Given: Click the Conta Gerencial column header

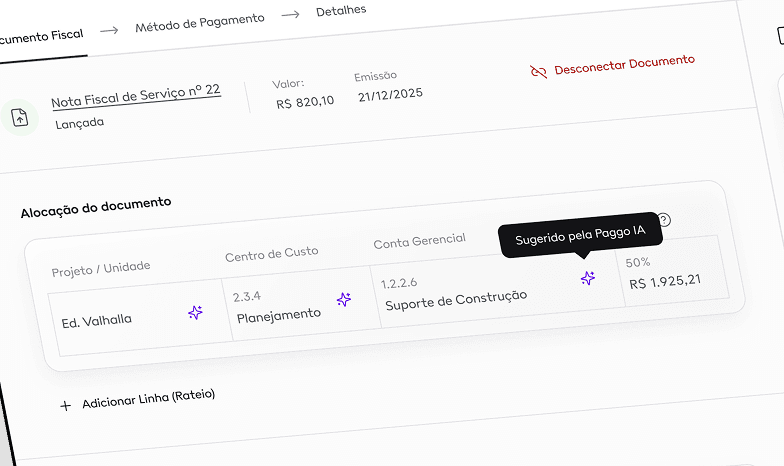Looking at the screenshot, I should click(420, 241).
